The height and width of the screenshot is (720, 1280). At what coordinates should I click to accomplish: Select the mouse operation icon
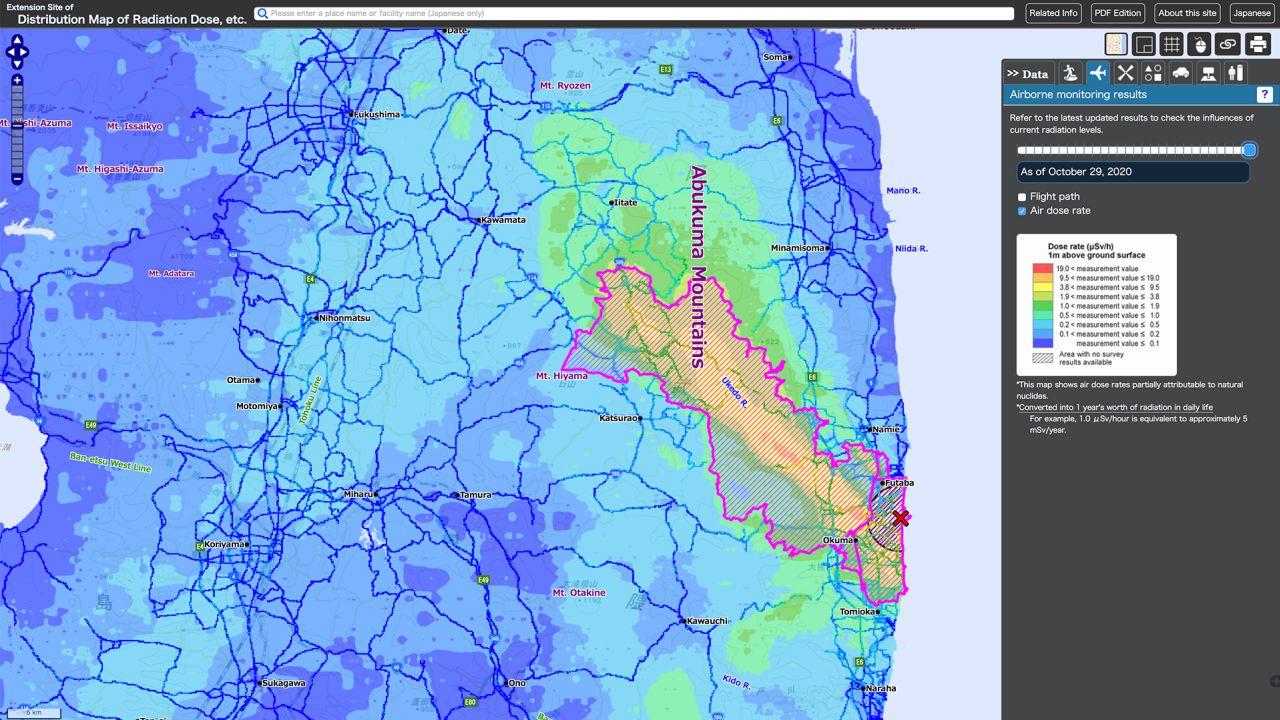point(1200,44)
